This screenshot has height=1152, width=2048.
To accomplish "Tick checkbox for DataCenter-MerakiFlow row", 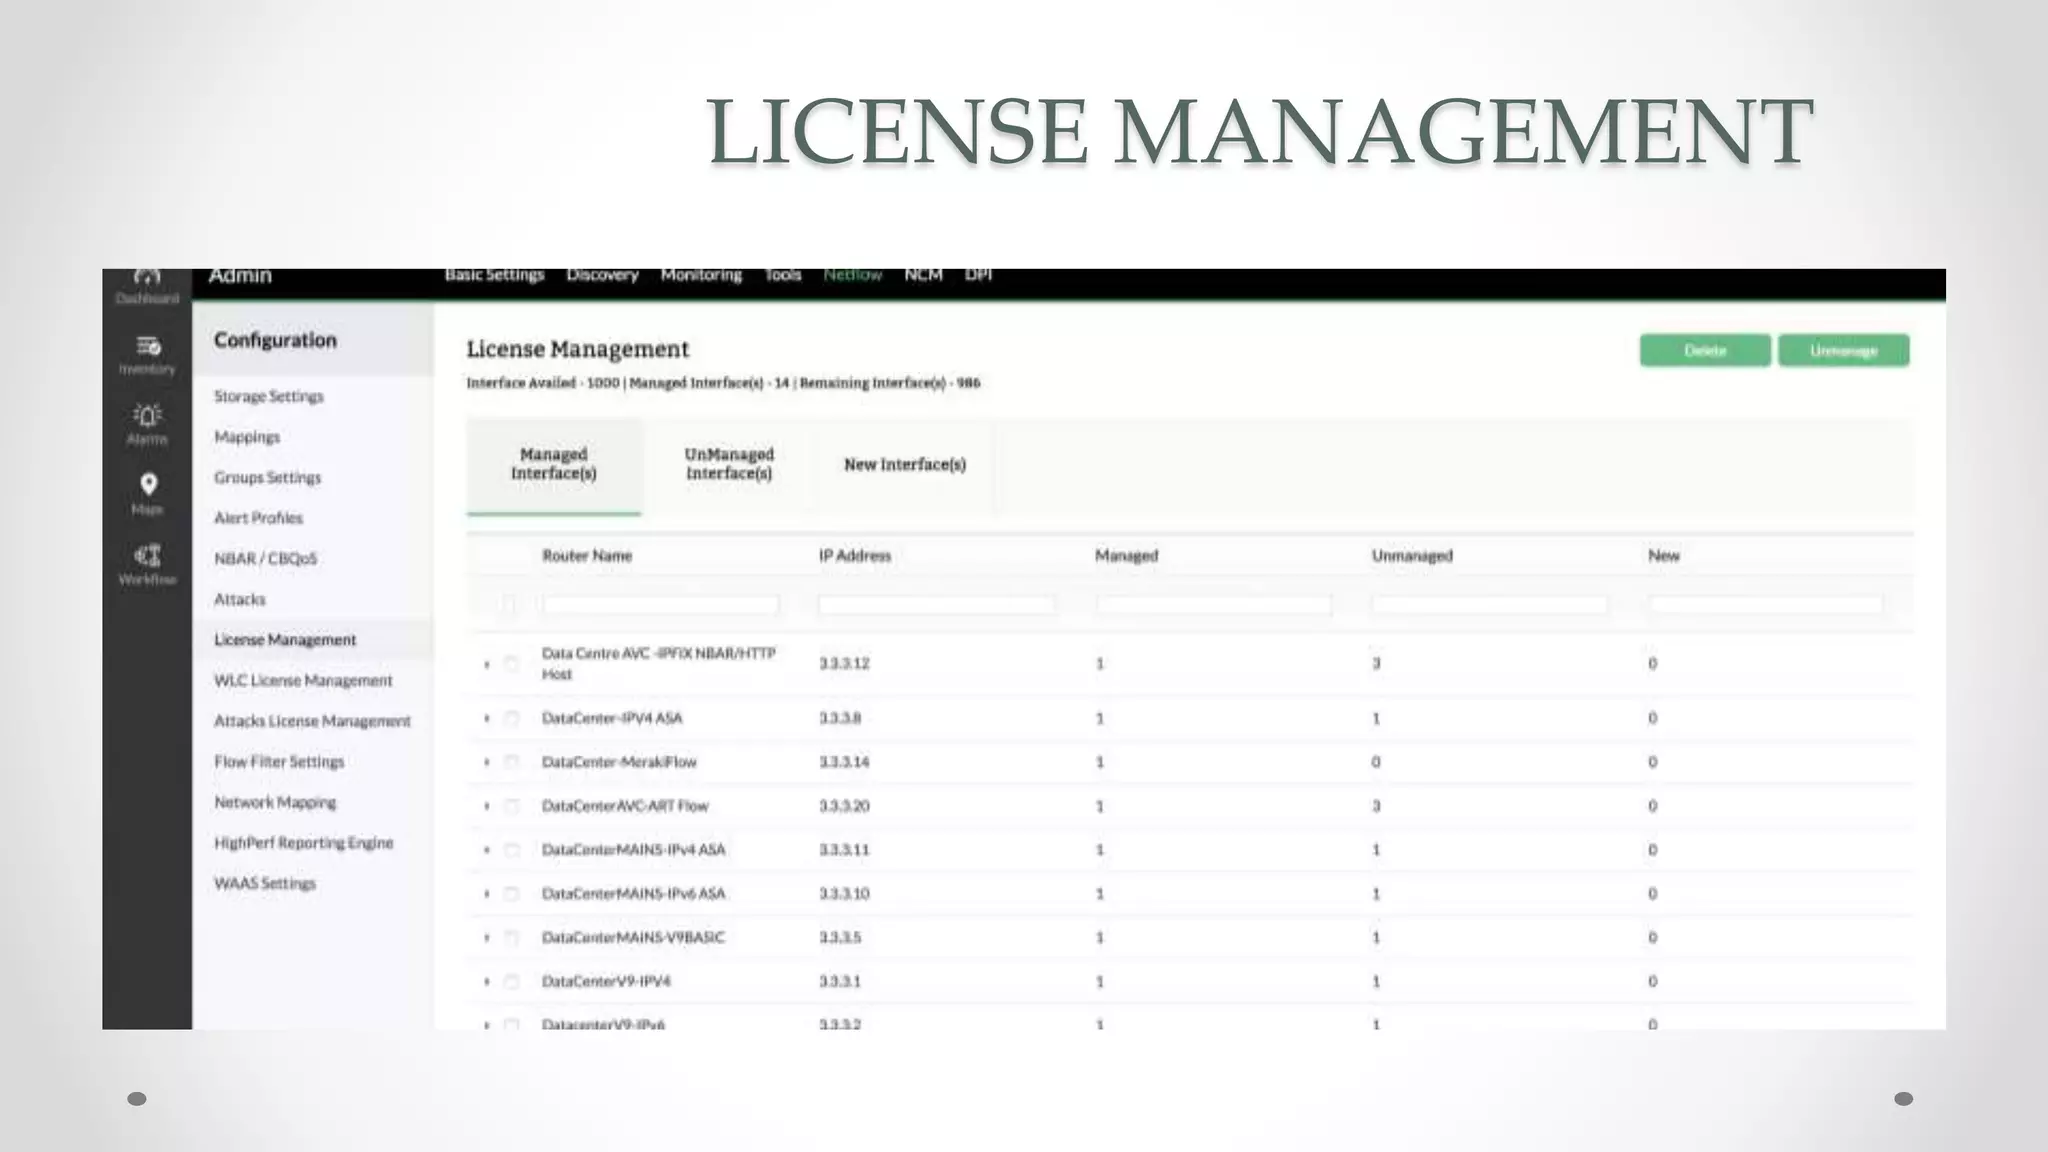I will tap(511, 762).
